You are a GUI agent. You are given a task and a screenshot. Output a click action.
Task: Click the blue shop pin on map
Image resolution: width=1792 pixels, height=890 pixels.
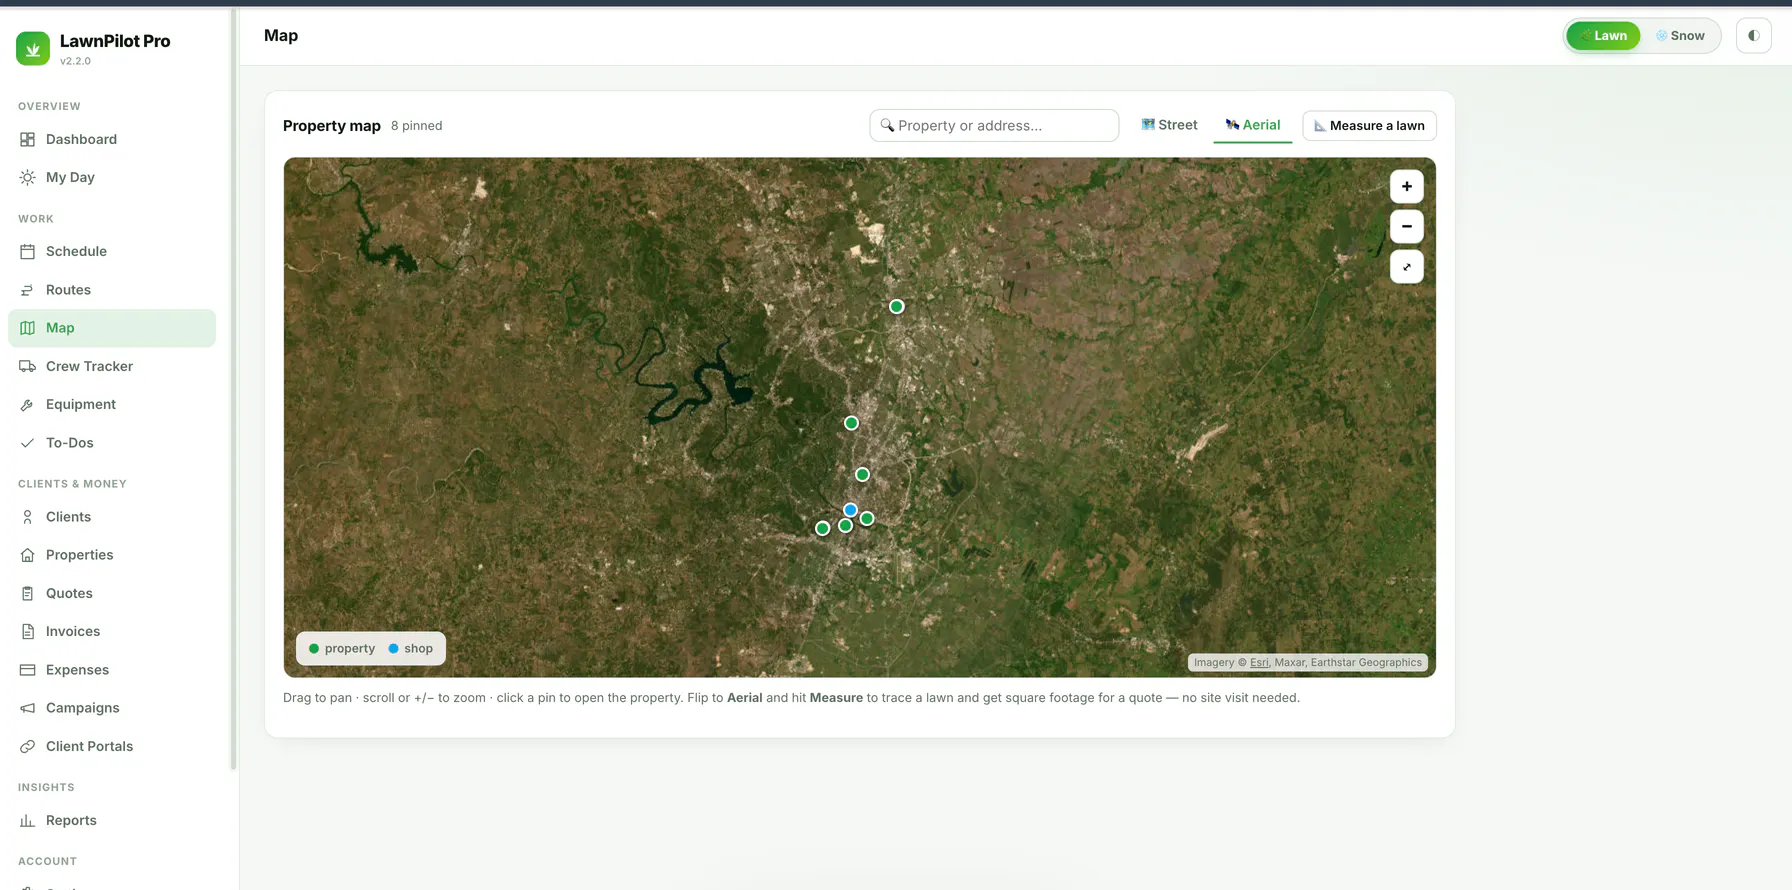(850, 510)
